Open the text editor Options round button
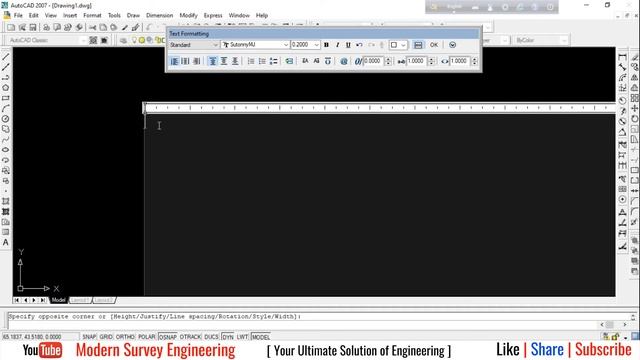This screenshot has height=360, width=640. (x=452, y=45)
